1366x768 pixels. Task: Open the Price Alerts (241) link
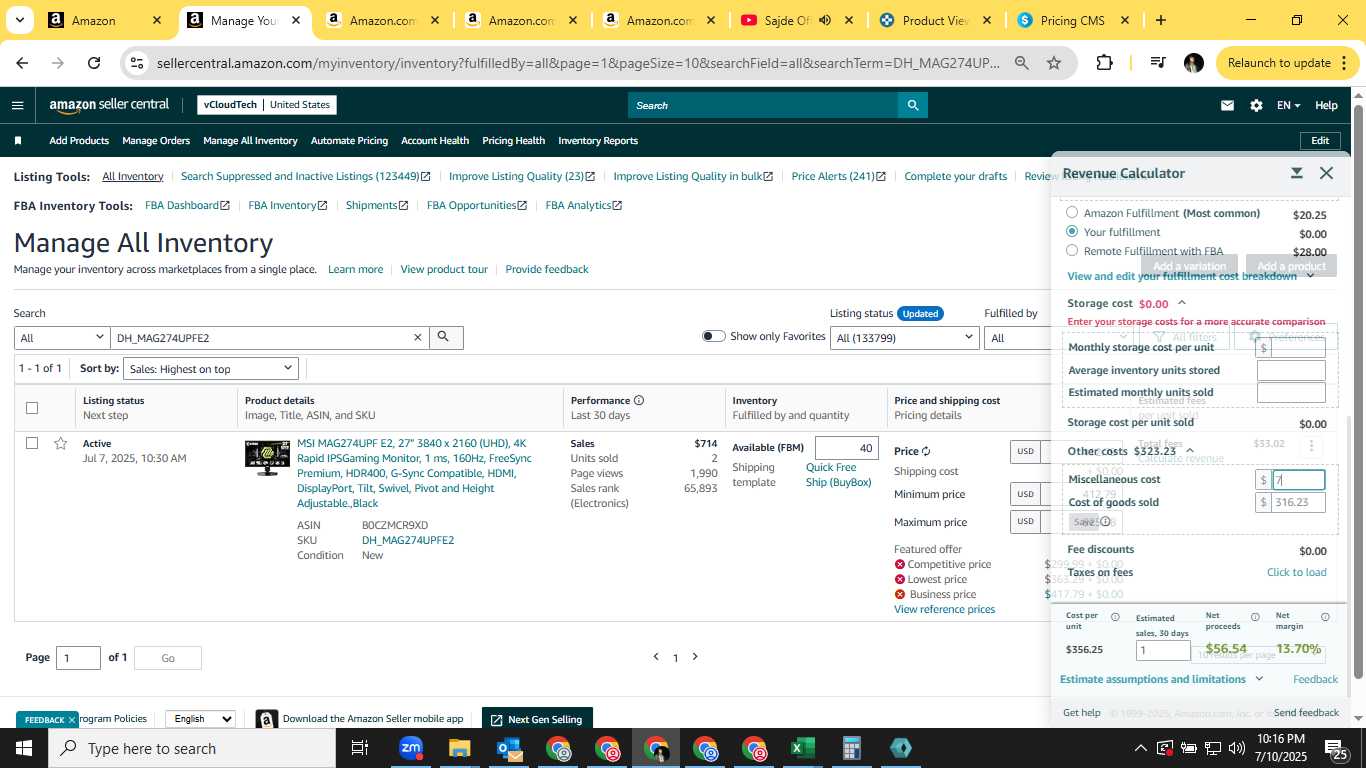coord(838,176)
